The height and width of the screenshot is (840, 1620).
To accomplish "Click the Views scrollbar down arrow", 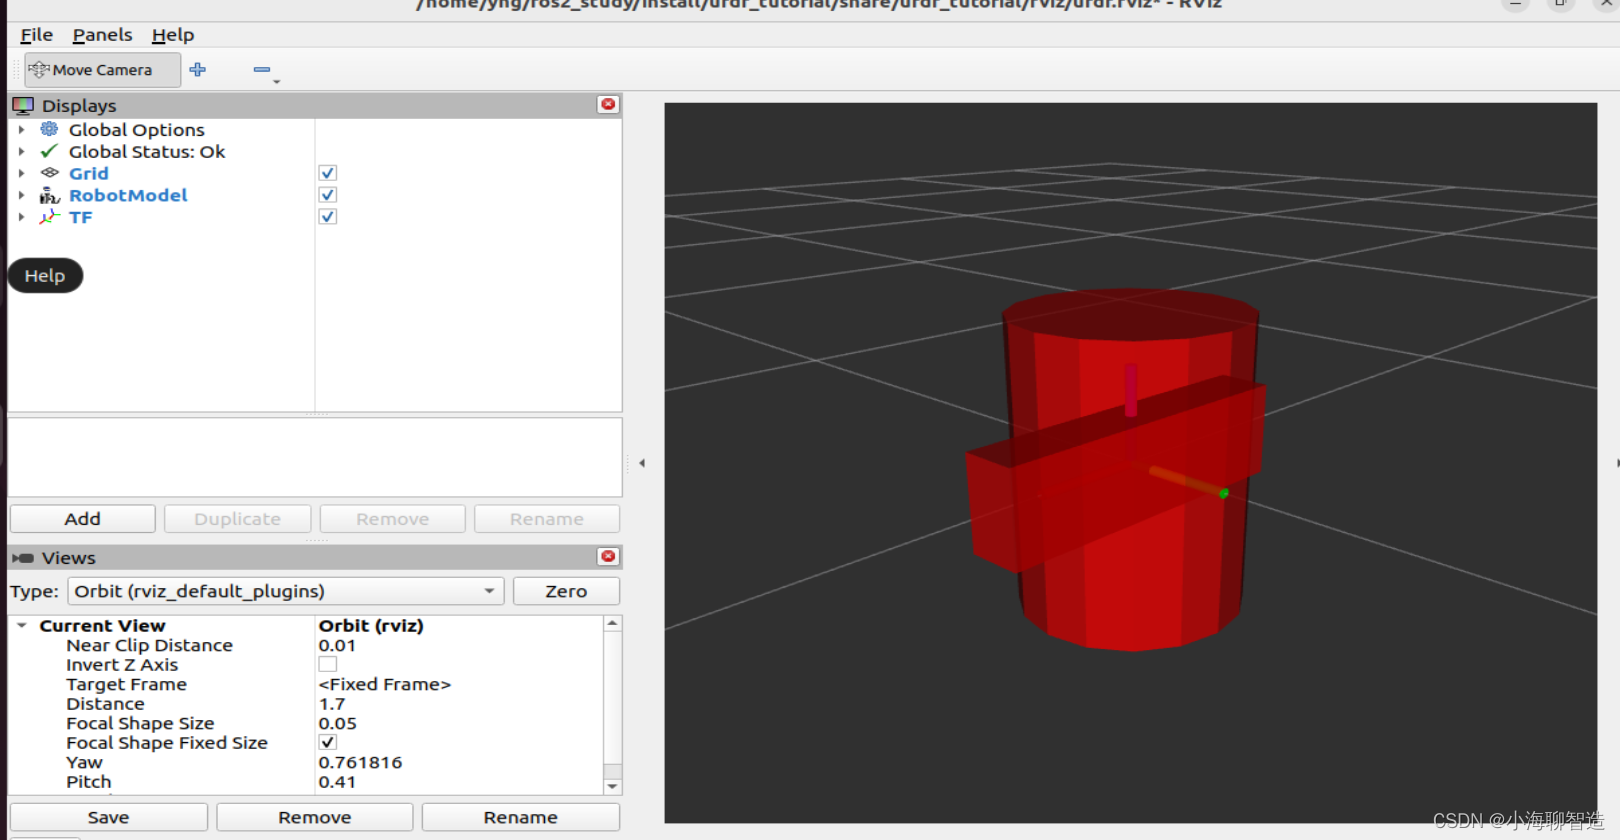I will pos(613,786).
